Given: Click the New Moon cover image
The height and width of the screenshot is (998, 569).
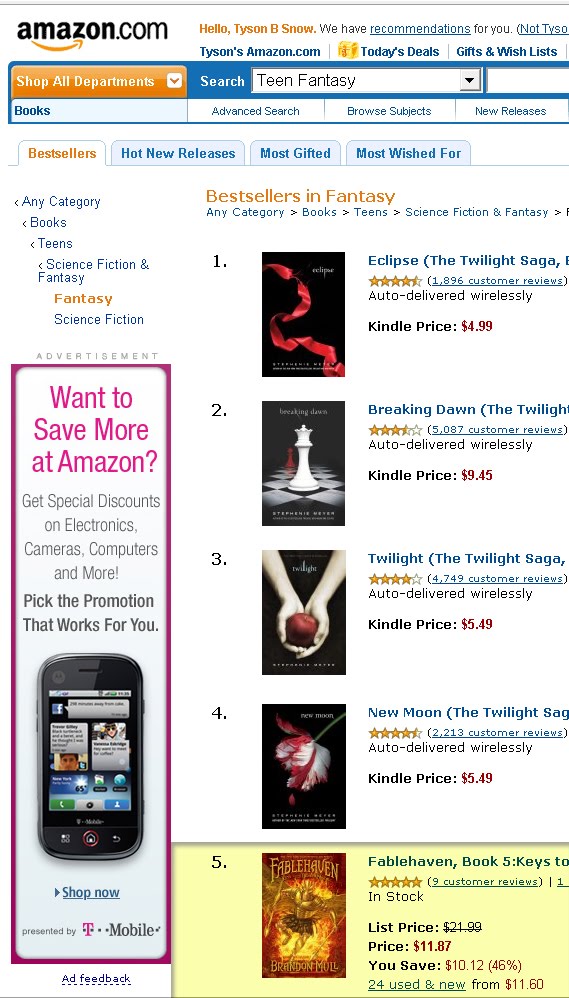Looking at the screenshot, I should [x=304, y=766].
